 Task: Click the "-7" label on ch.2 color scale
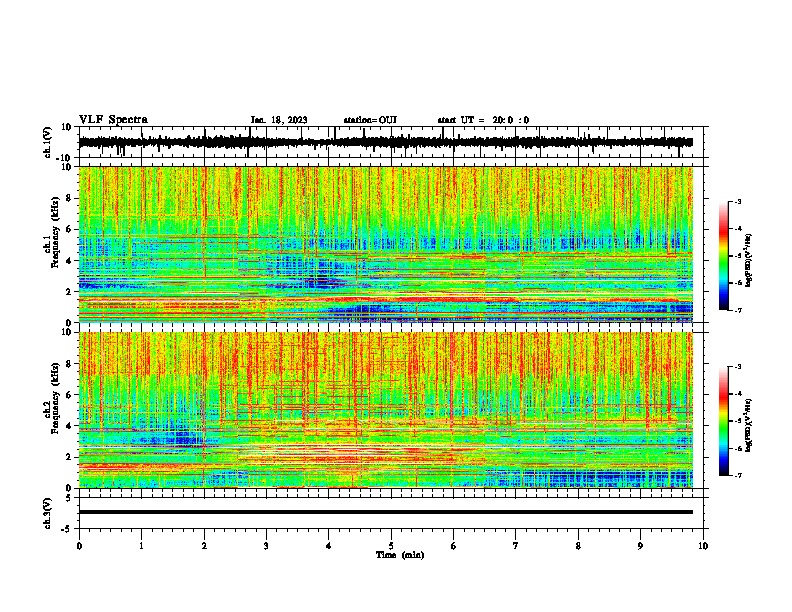737,476
